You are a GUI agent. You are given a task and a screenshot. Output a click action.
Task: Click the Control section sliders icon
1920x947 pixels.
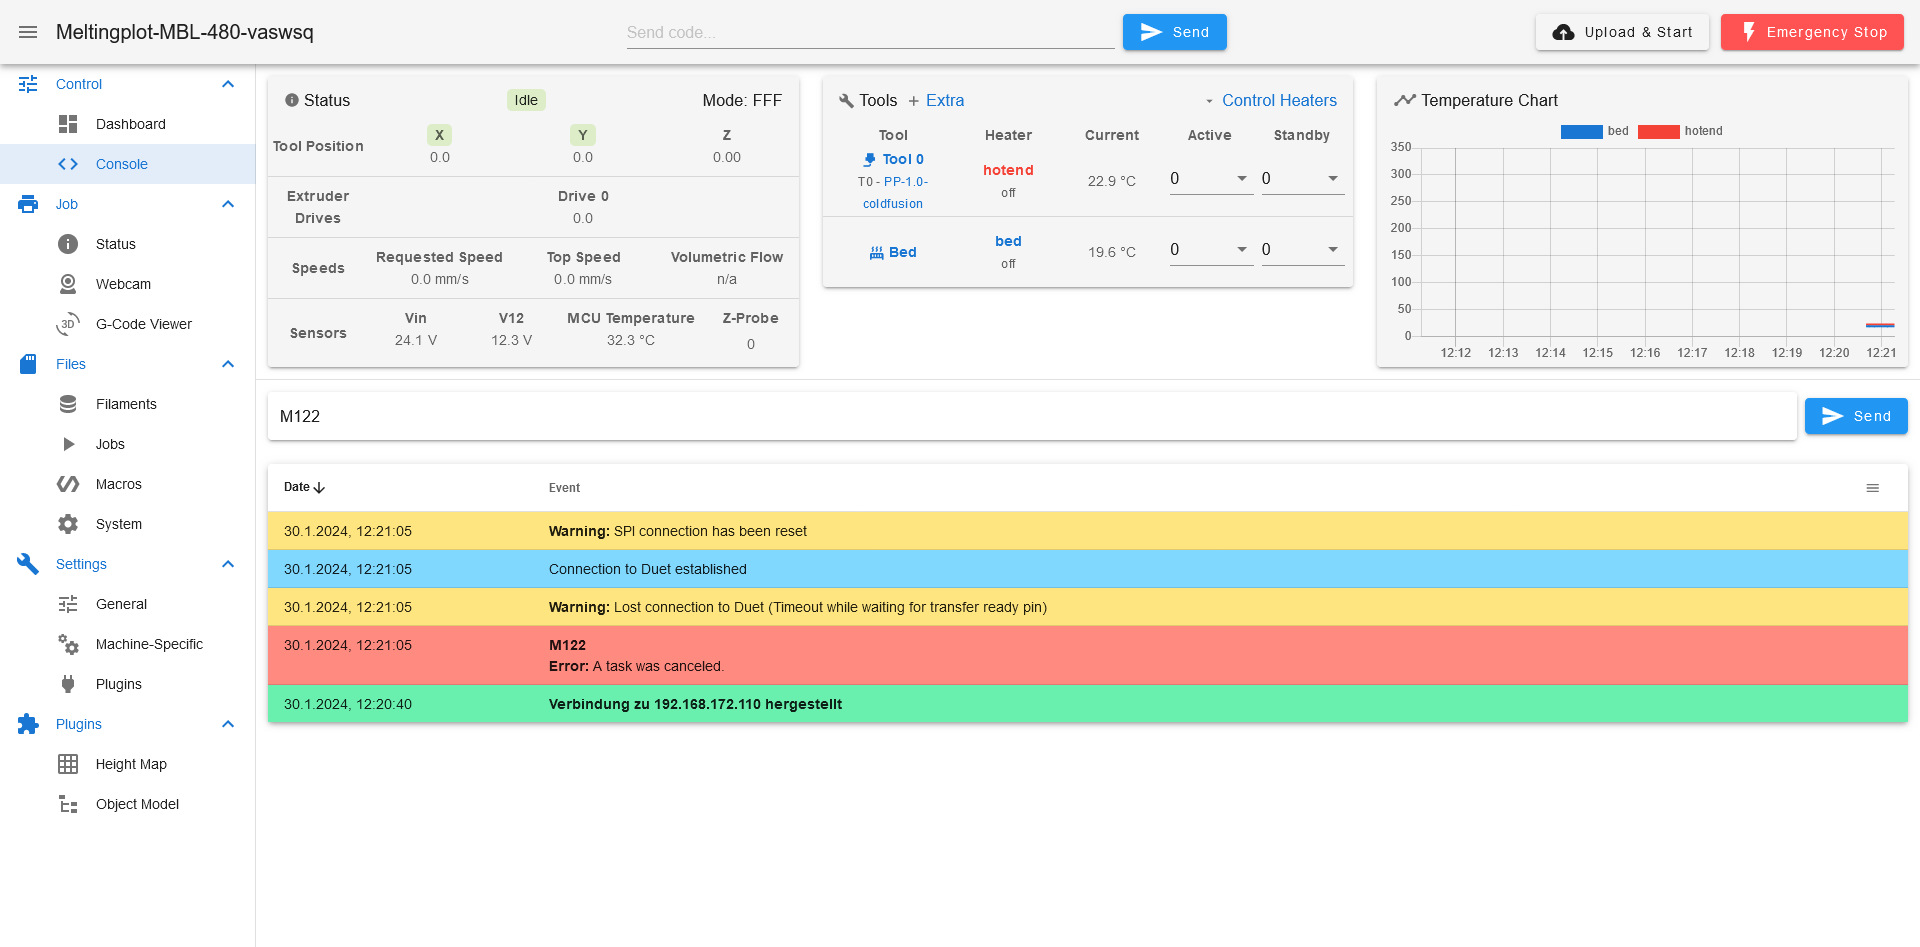pos(28,84)
